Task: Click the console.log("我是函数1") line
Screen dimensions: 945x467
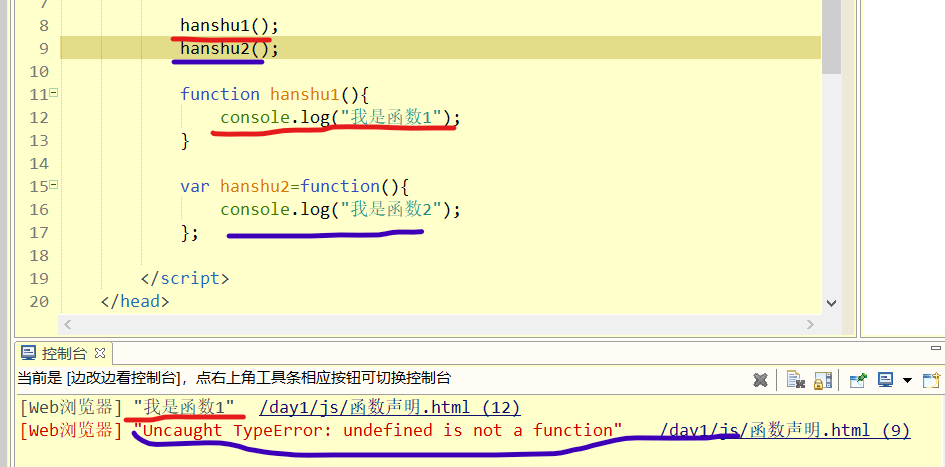Action: click(x=341, y=118)
